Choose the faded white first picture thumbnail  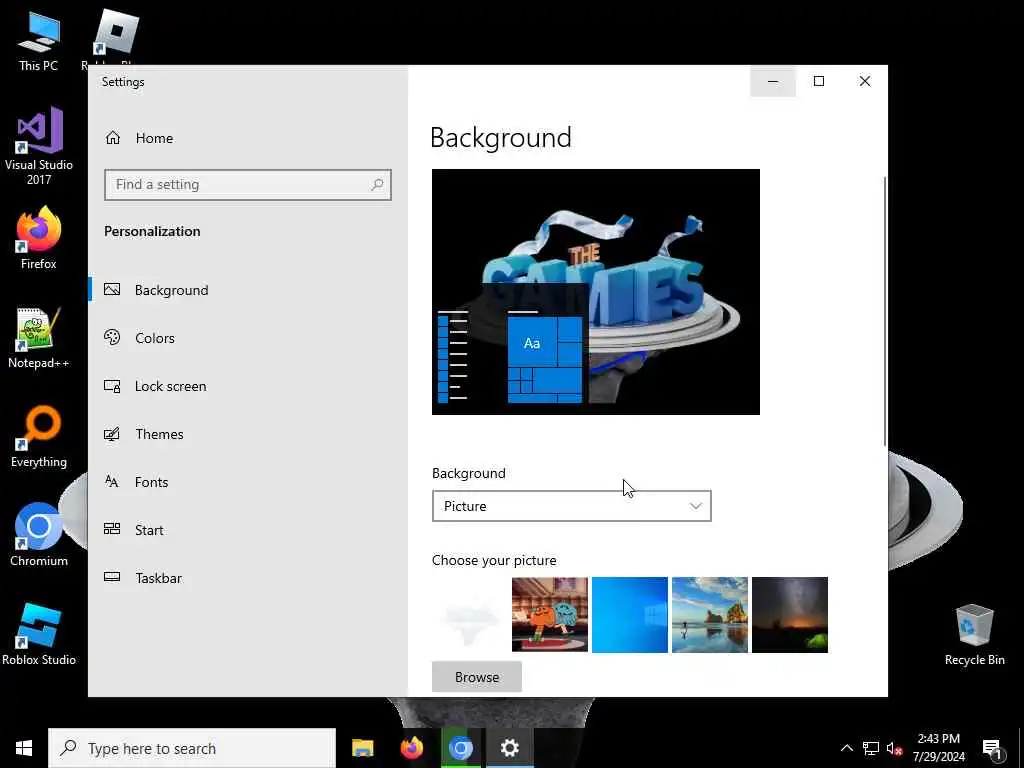(470, 615)
